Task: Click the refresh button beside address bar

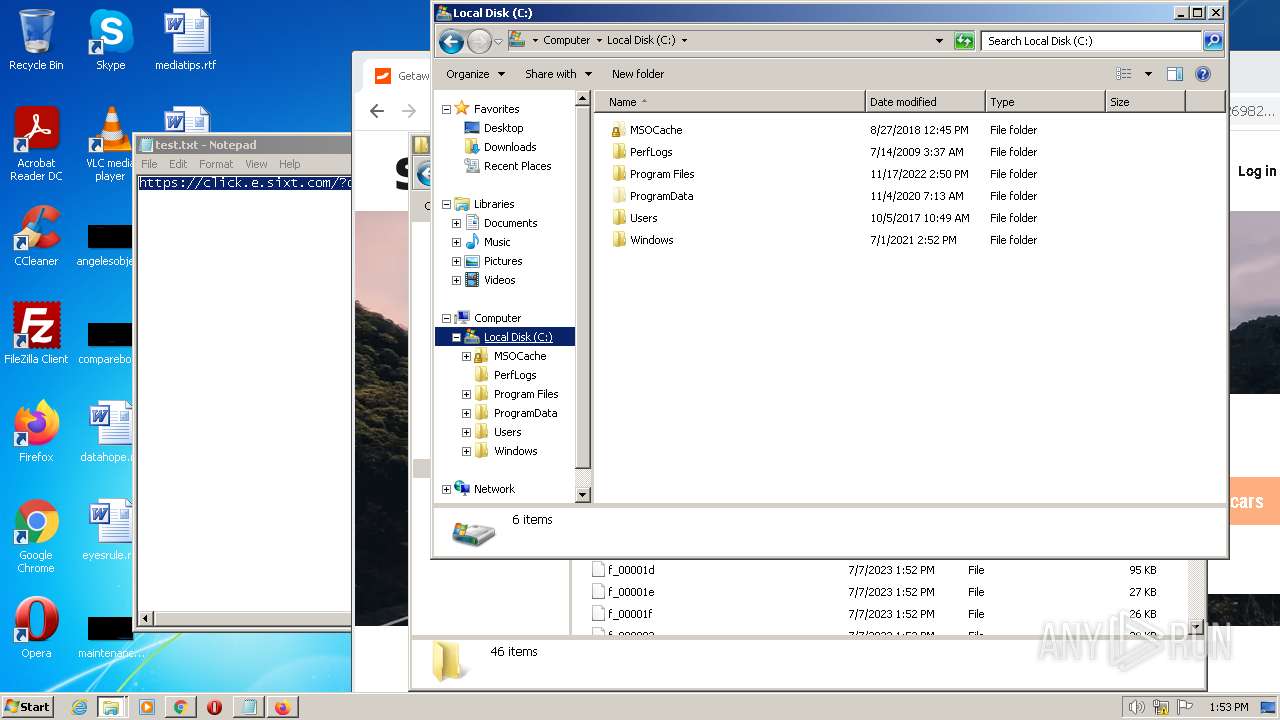Action: pos(964,41)
